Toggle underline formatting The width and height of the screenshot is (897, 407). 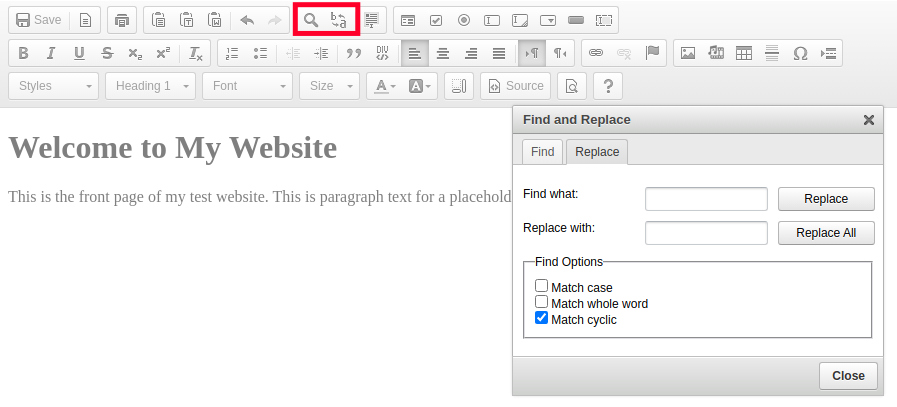pyautogui.click(x=79, y=53)
